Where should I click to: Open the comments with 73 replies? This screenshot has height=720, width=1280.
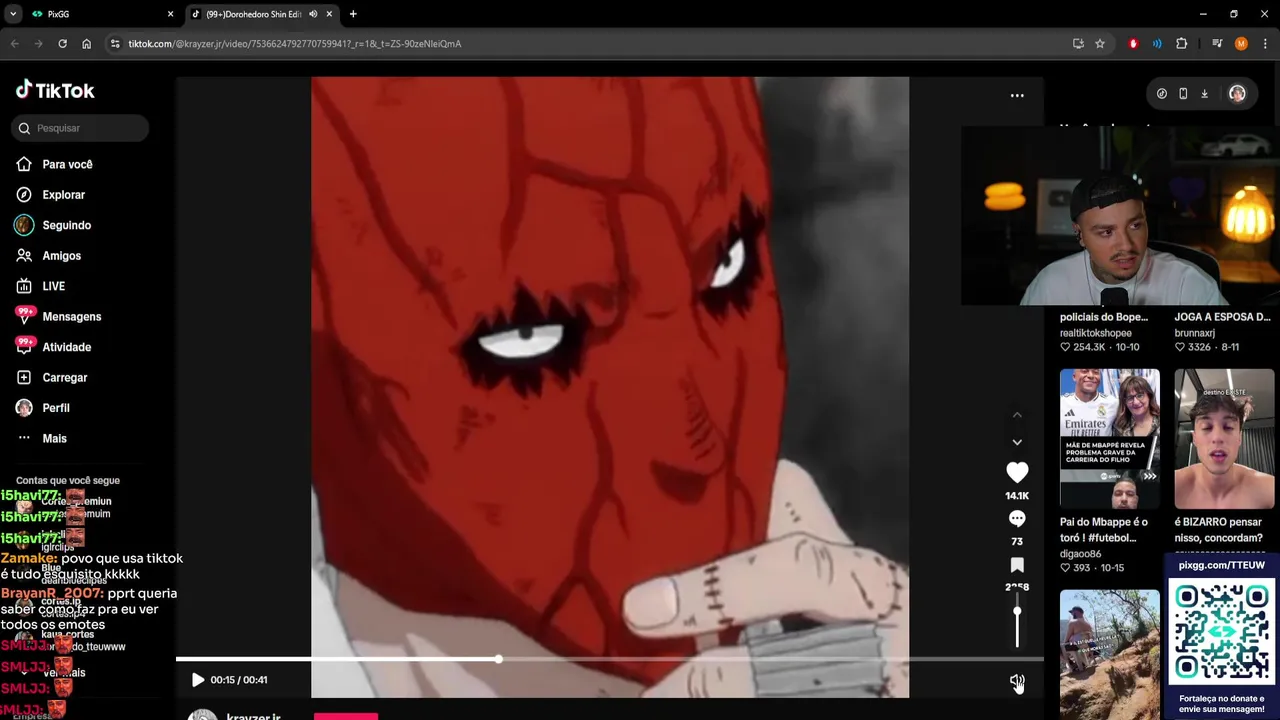pyautogui.click(x=1017, y=519)
